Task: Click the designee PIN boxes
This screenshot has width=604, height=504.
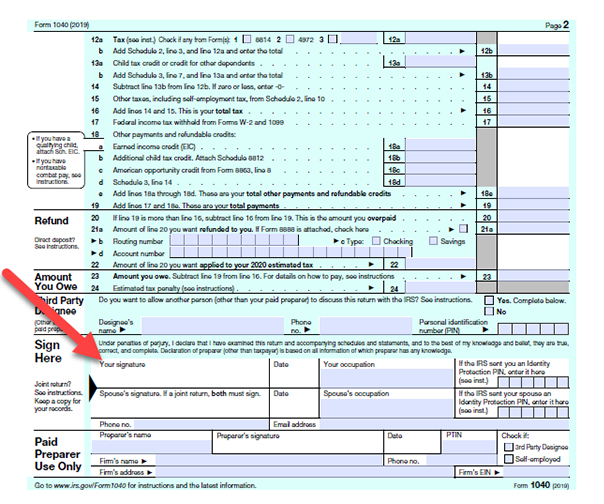Action: [x=533, y=329]
